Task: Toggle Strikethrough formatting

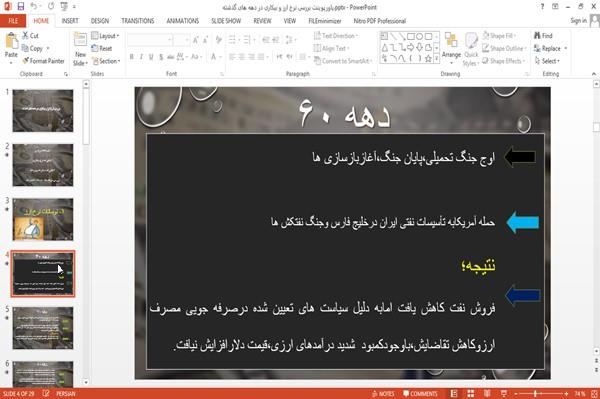Action: coord(171,57)
